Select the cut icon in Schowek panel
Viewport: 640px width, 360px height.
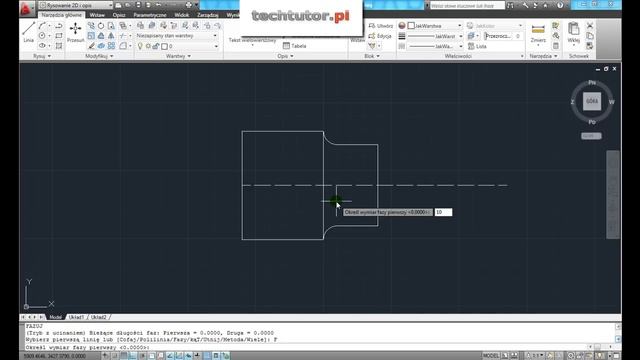pyautogui.click(x=590, y=26)
